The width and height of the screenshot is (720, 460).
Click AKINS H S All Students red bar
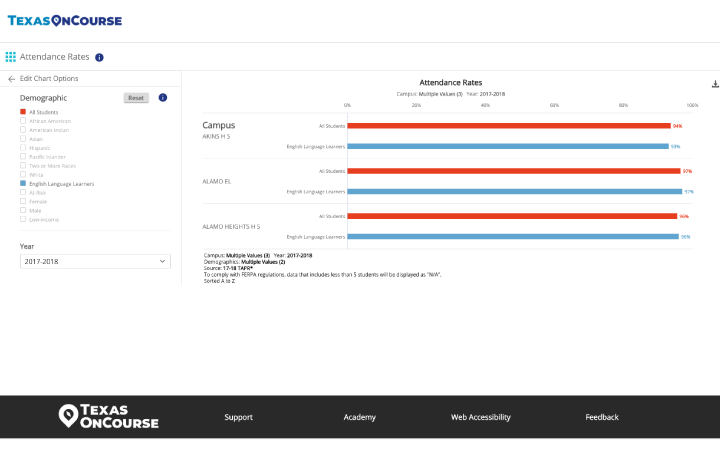tap(508, 126)
